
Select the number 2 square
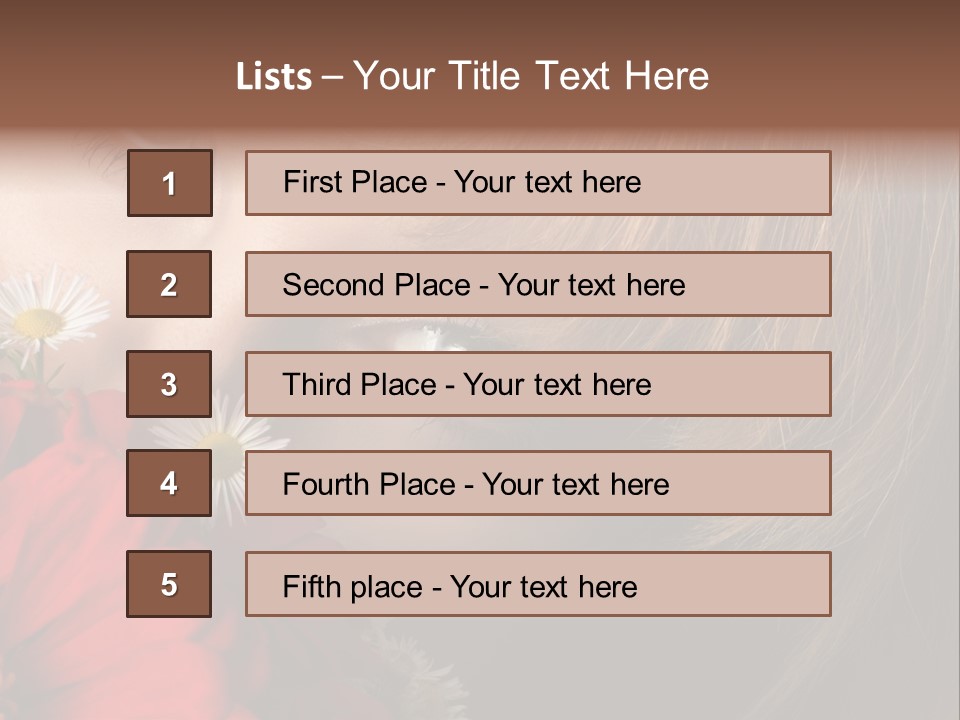pos(169,284)
